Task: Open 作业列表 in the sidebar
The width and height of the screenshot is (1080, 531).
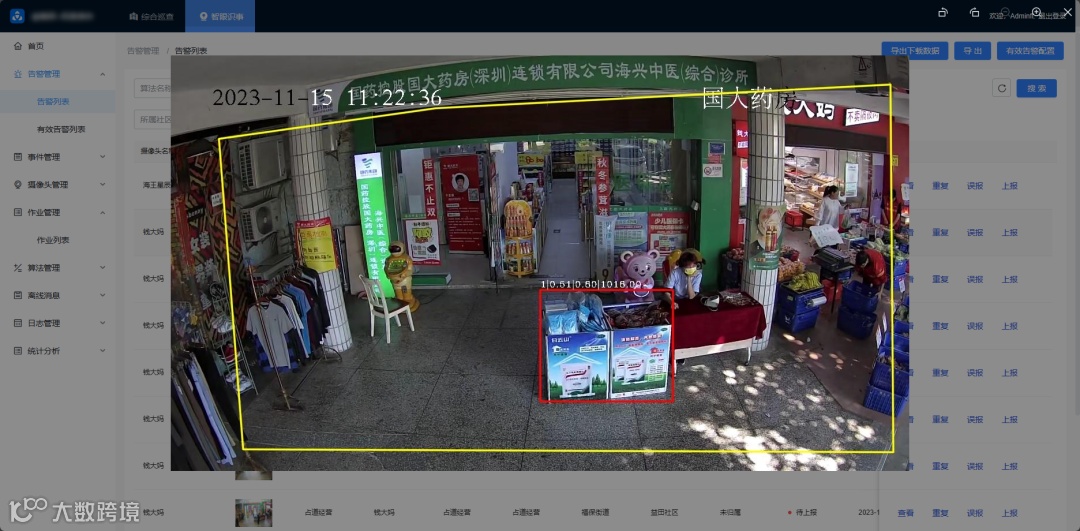Action: (53, 240)
